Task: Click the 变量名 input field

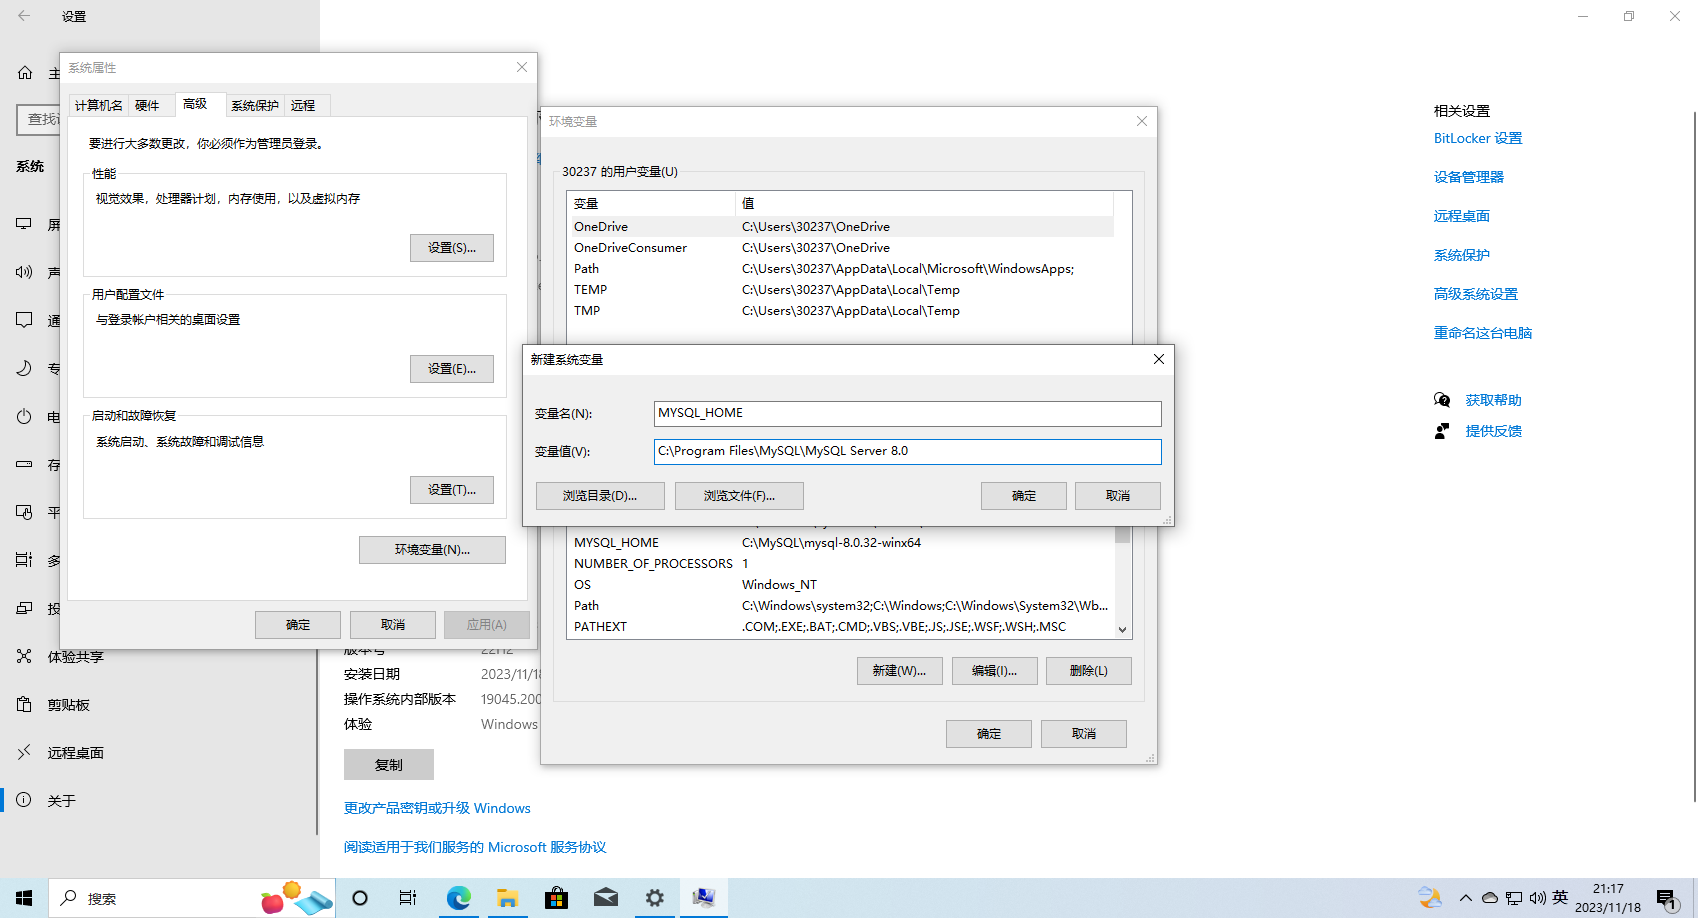Action: 908,414
